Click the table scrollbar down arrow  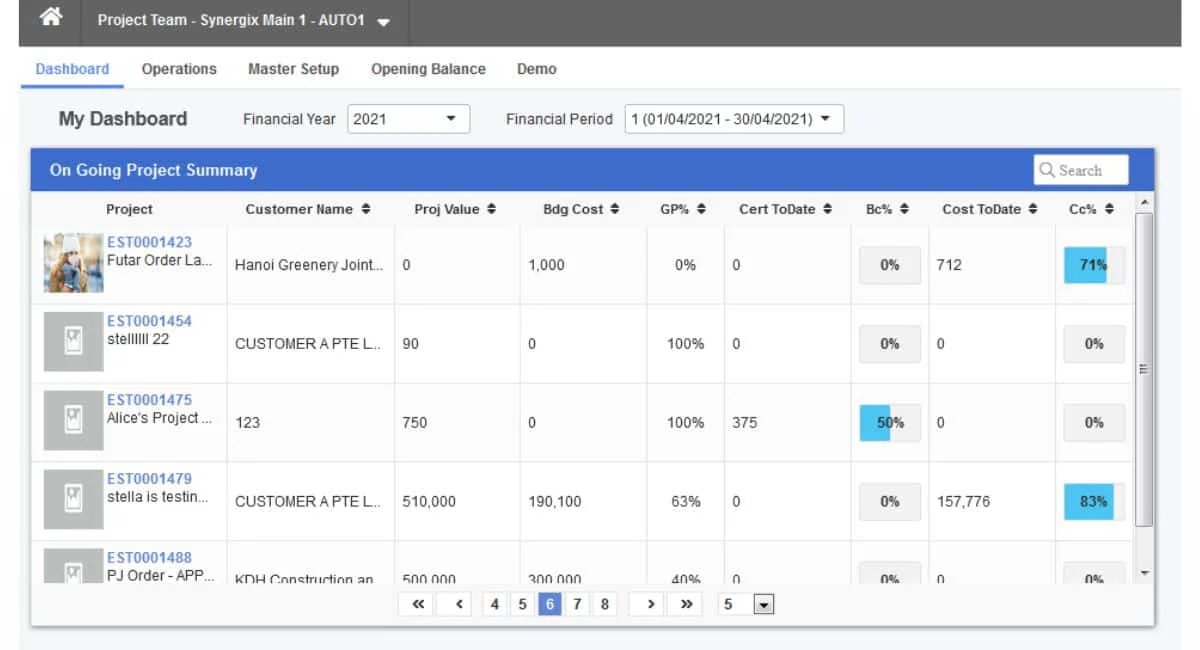pyautogui.click(x=1144, y=574)
